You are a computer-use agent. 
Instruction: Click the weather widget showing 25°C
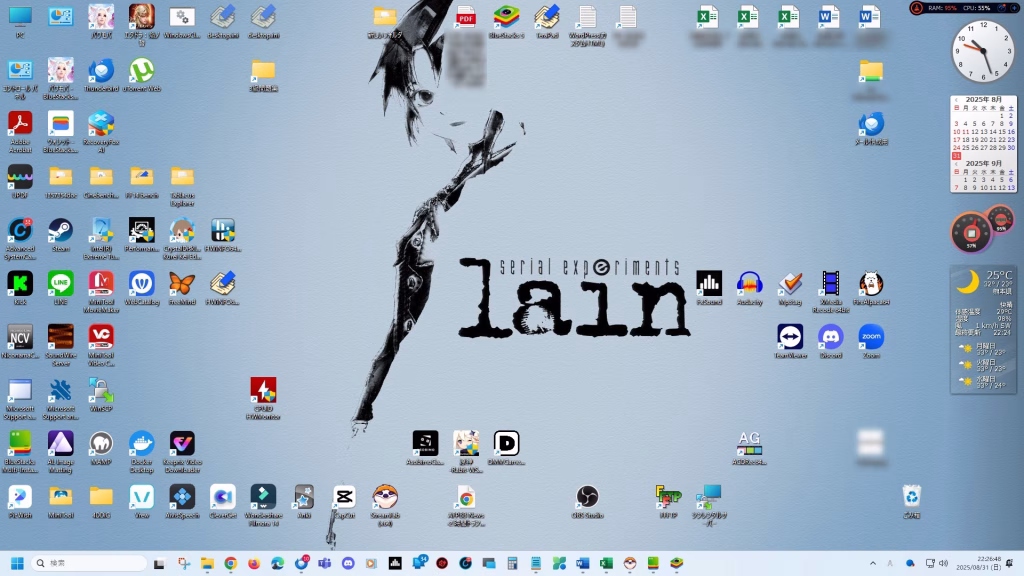[x=984, y=329]
